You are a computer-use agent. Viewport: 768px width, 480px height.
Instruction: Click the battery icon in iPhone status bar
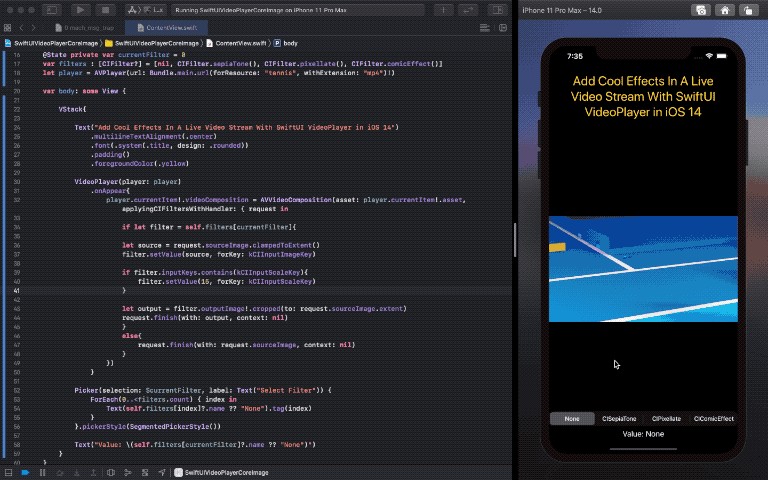(722, 56)
